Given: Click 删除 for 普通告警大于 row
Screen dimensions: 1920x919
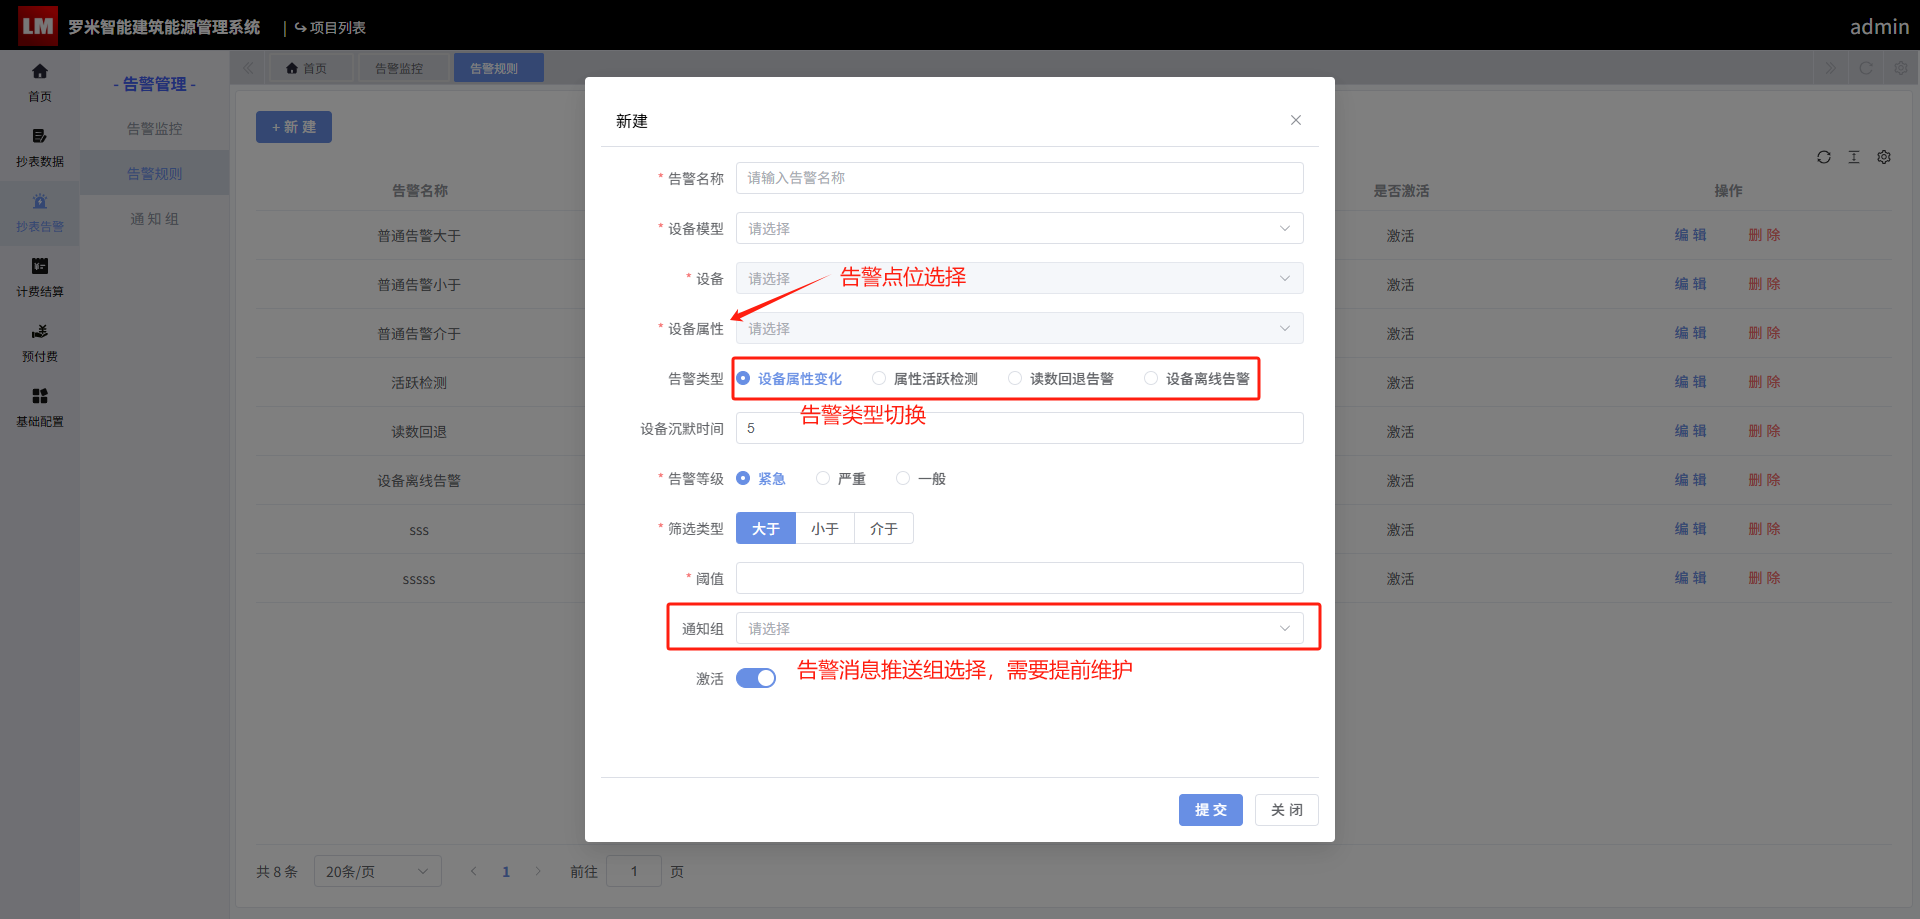Looking at the screenshot, I should point(1764,235).
